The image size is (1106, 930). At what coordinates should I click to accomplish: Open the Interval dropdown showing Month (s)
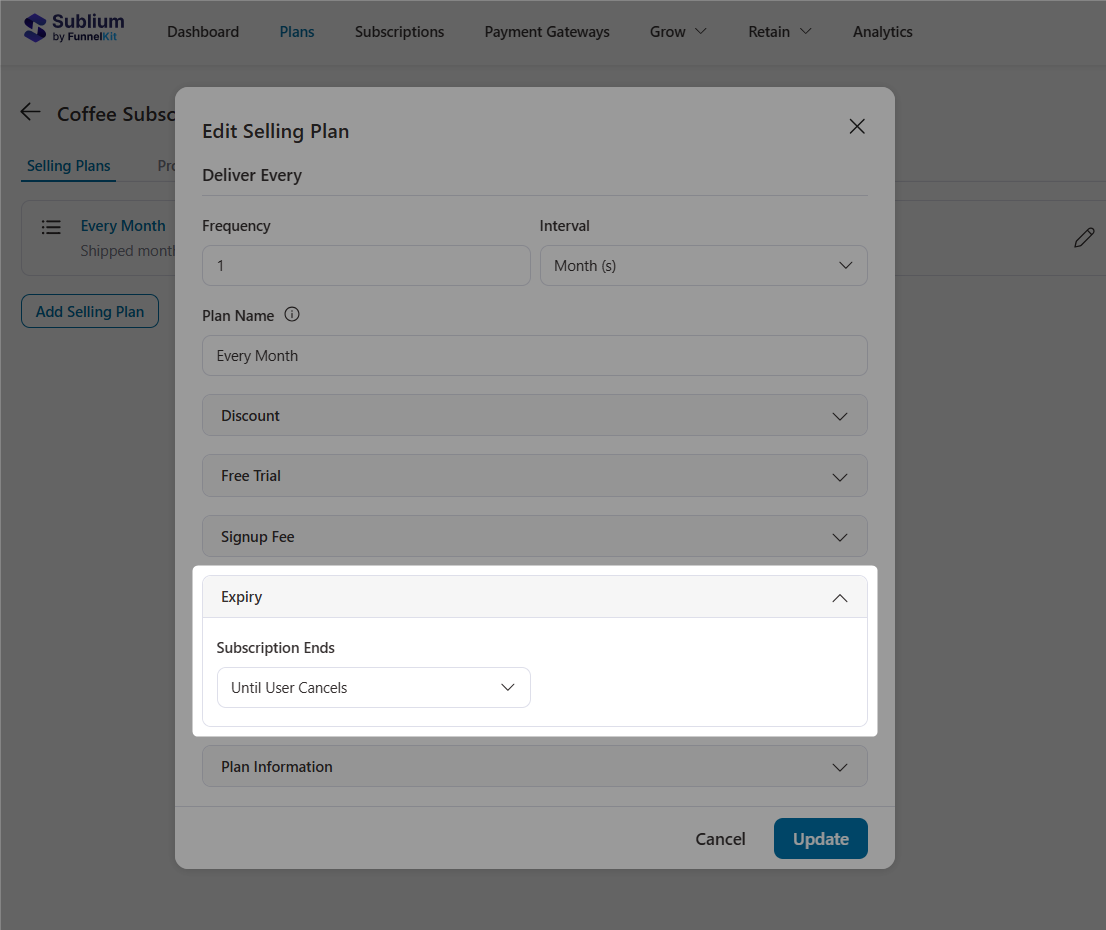[703, 265]
